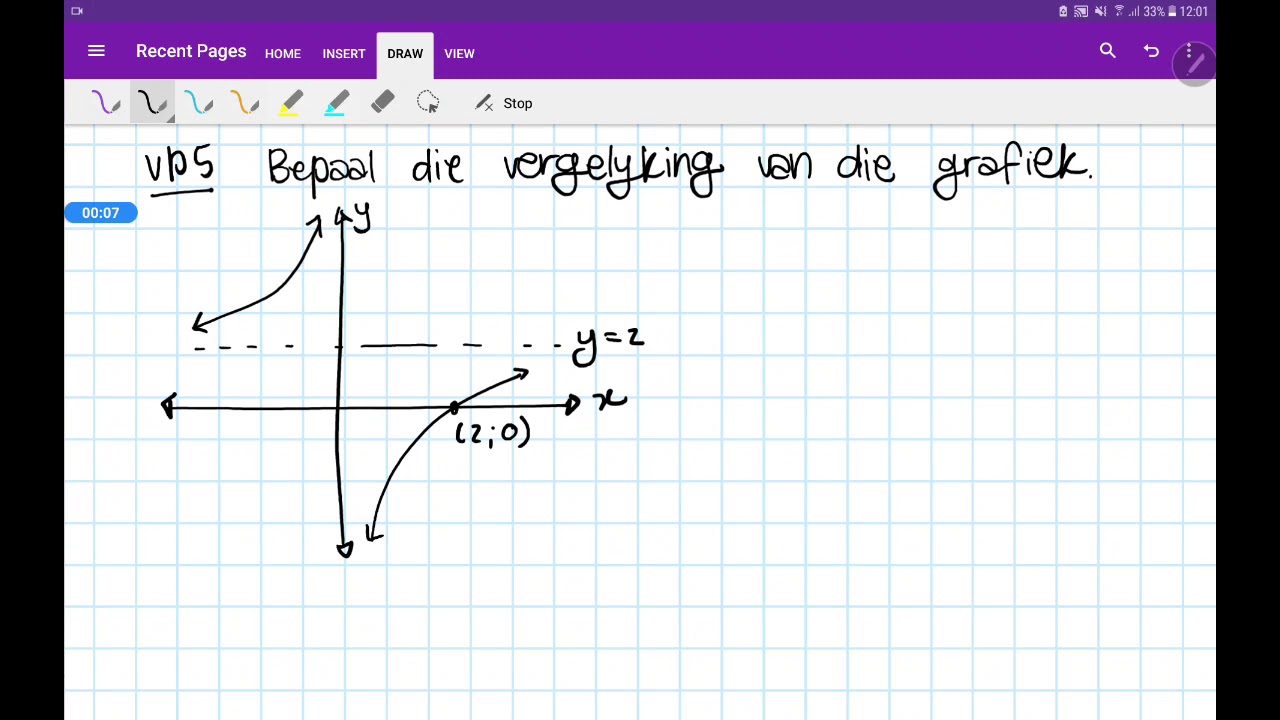
Task: Tap the 00:07 recording timer
Action: (100, 212)
